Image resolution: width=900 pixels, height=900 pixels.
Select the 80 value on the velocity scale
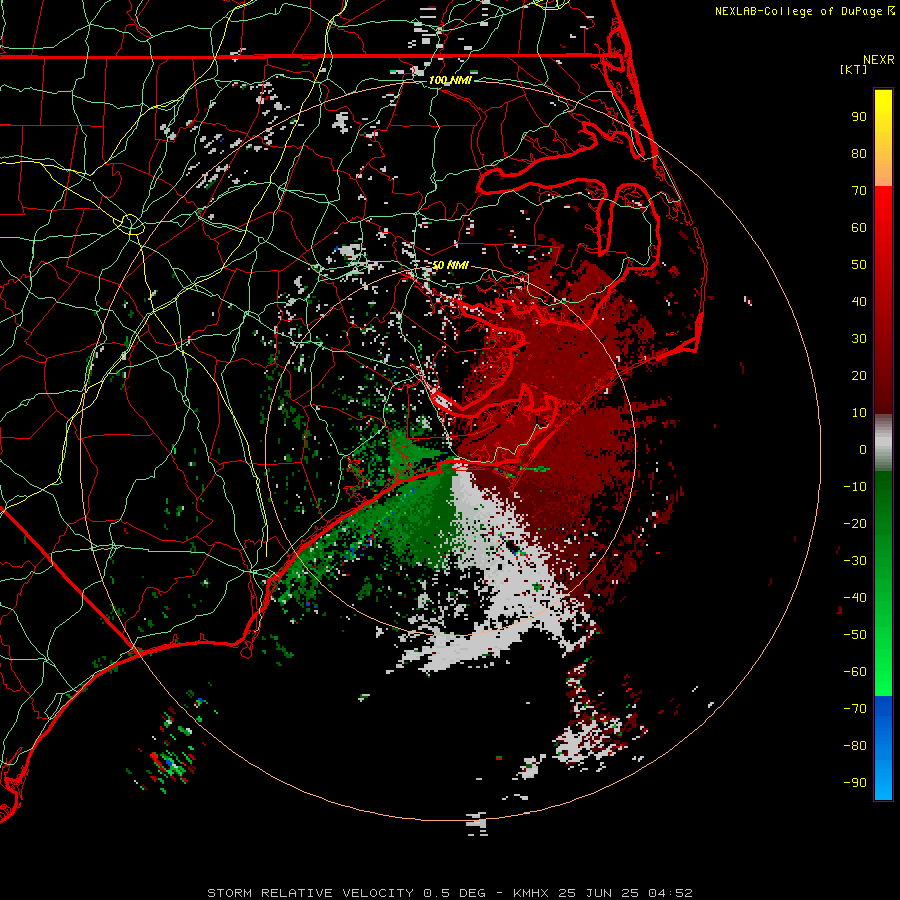(859, 153)
